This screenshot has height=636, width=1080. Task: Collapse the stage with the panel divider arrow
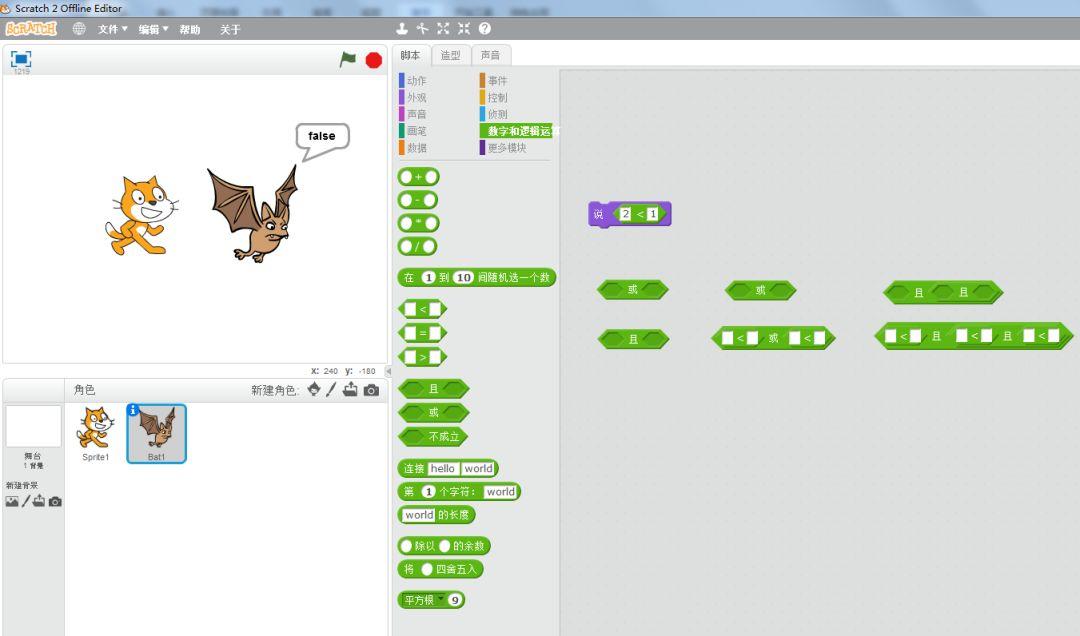pos(388,371)
